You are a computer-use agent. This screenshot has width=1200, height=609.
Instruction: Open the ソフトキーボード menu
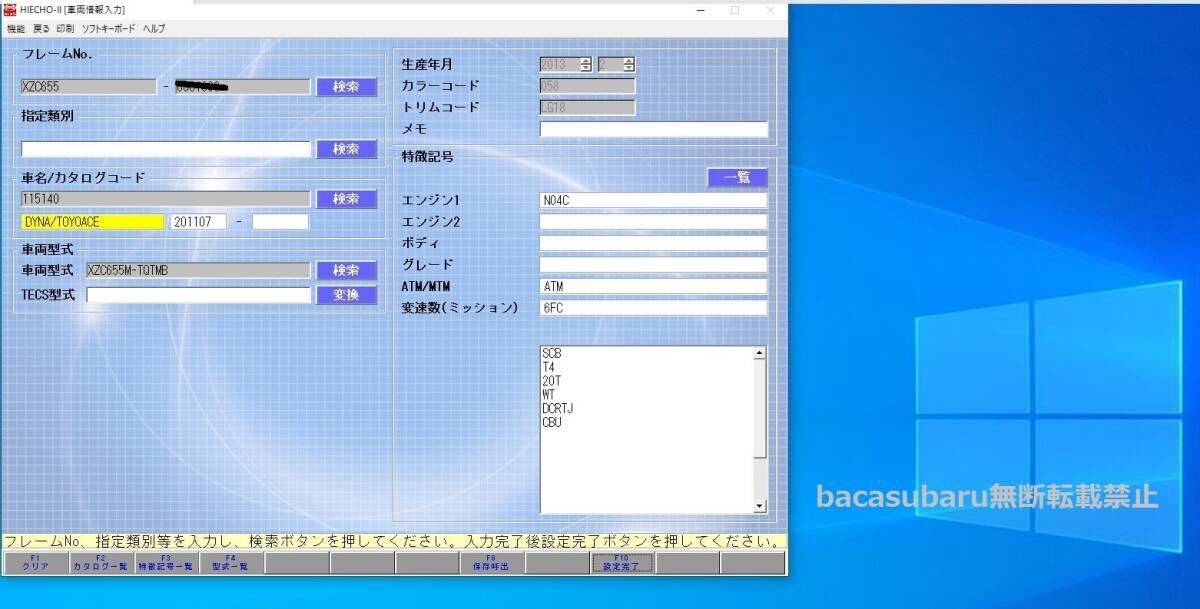(x=109, y=29)
